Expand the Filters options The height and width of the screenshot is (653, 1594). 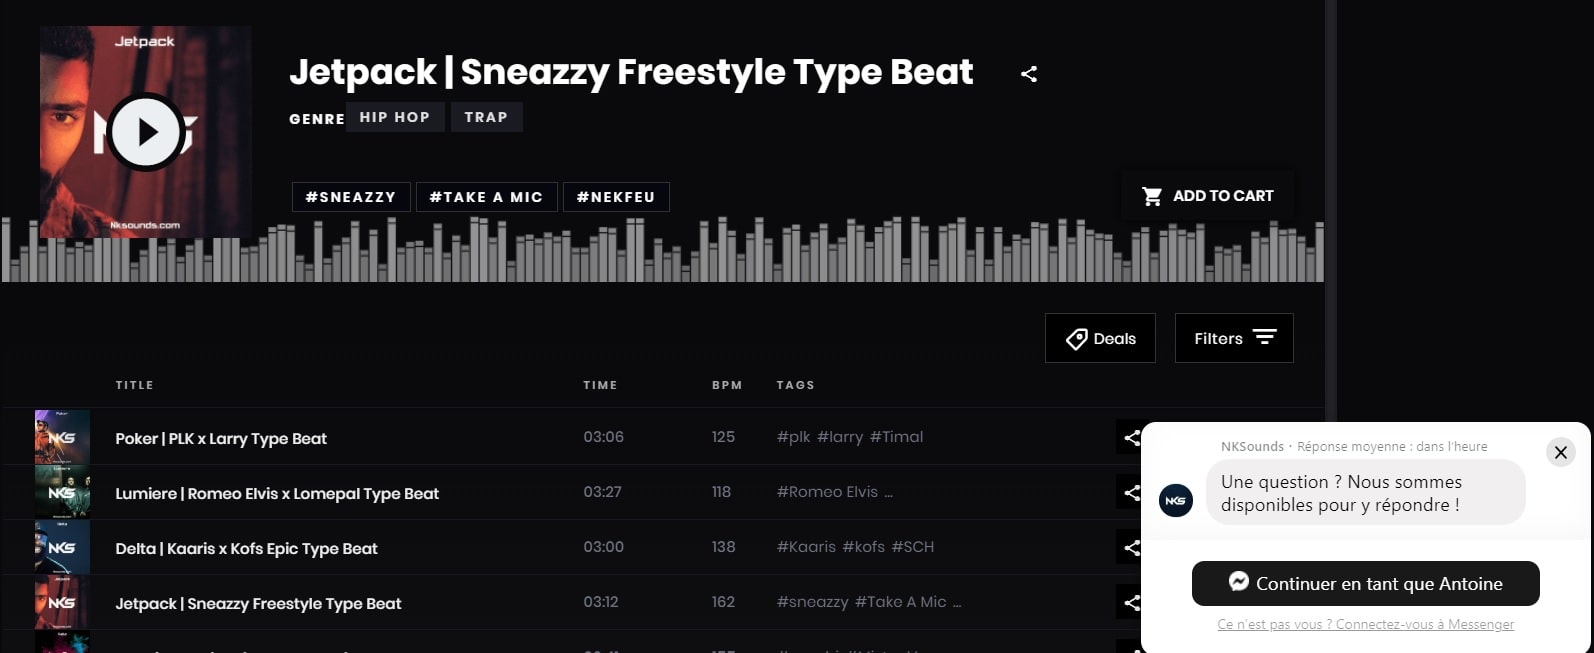[x=1234, y=339]
